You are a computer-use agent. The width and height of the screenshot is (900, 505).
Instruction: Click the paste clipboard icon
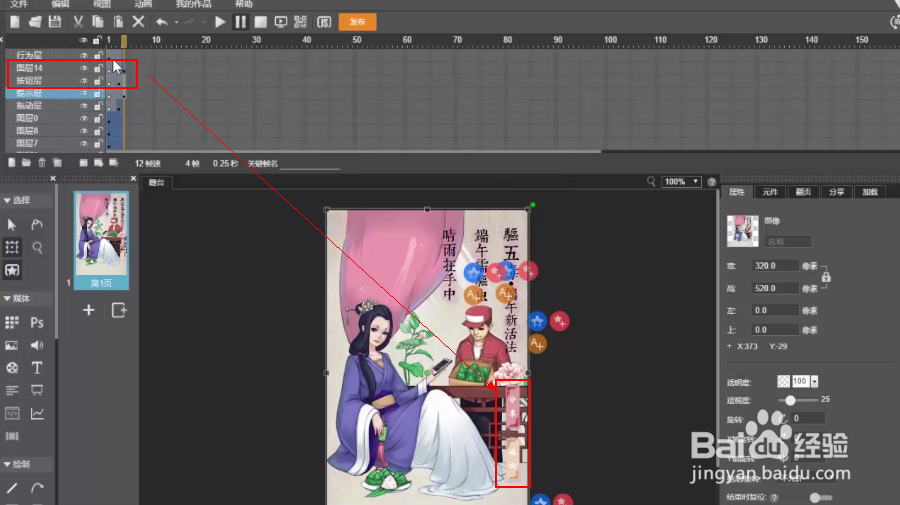point(118,22)
